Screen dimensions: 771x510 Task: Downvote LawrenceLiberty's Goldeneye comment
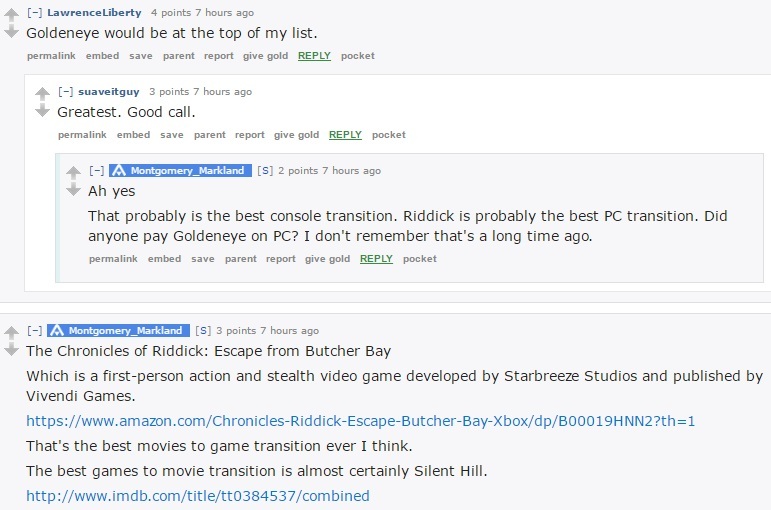coord(11,32)
